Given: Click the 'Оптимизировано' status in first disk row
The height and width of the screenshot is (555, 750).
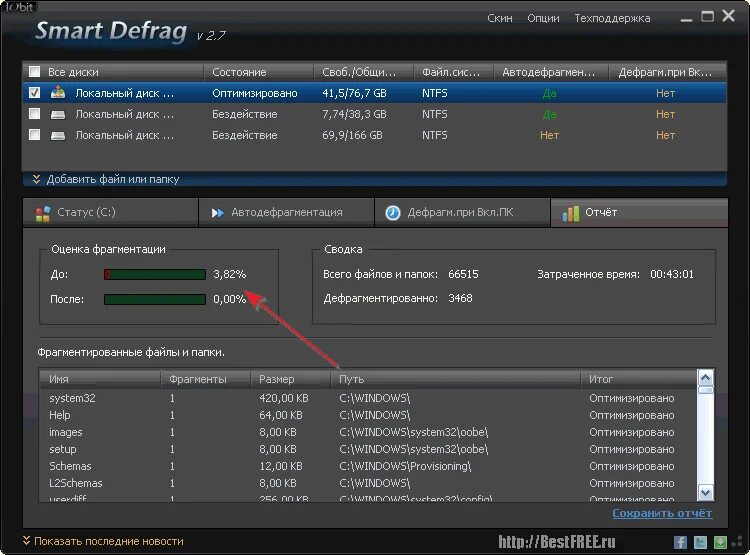Looking at the screenshot, I should [x=254, y=93].
